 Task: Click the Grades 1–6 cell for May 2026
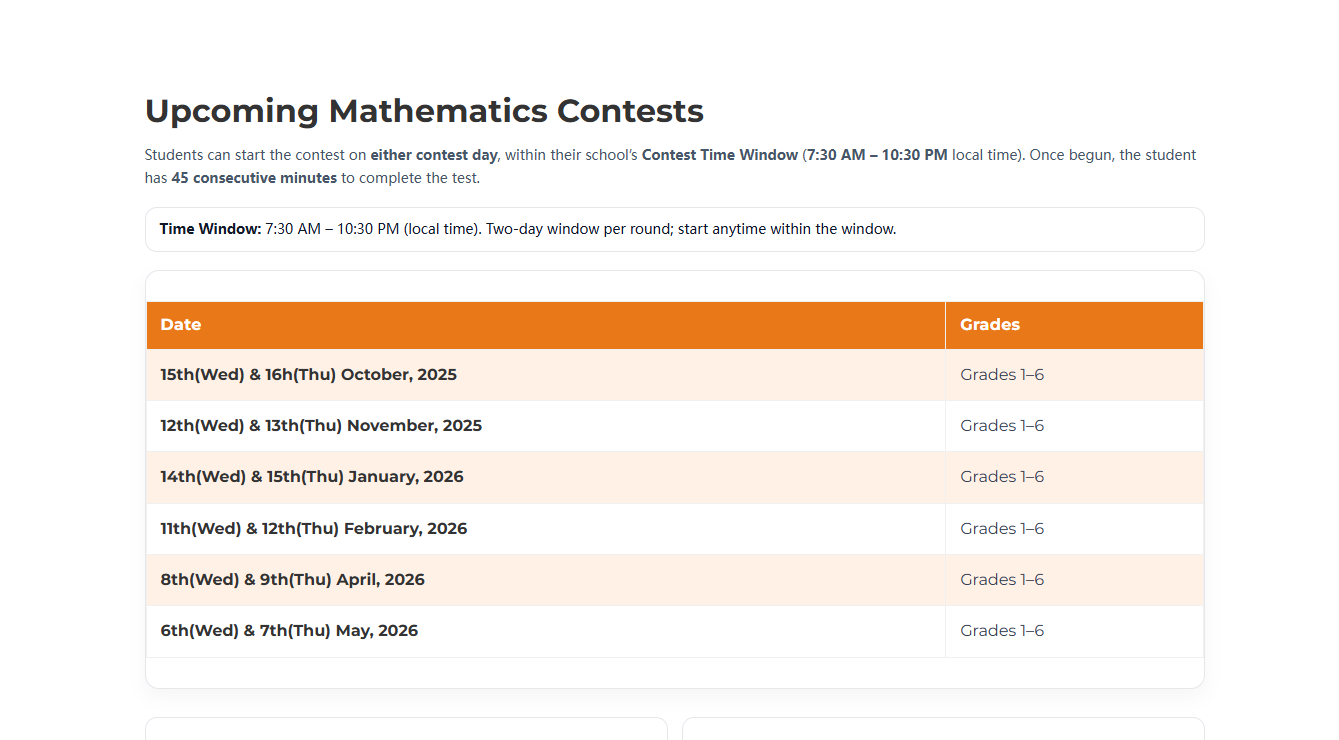[x=1002, y=631]
